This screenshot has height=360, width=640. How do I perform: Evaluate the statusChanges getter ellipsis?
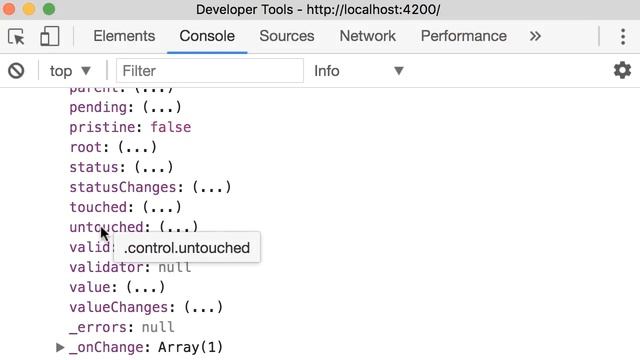[211, 187]
